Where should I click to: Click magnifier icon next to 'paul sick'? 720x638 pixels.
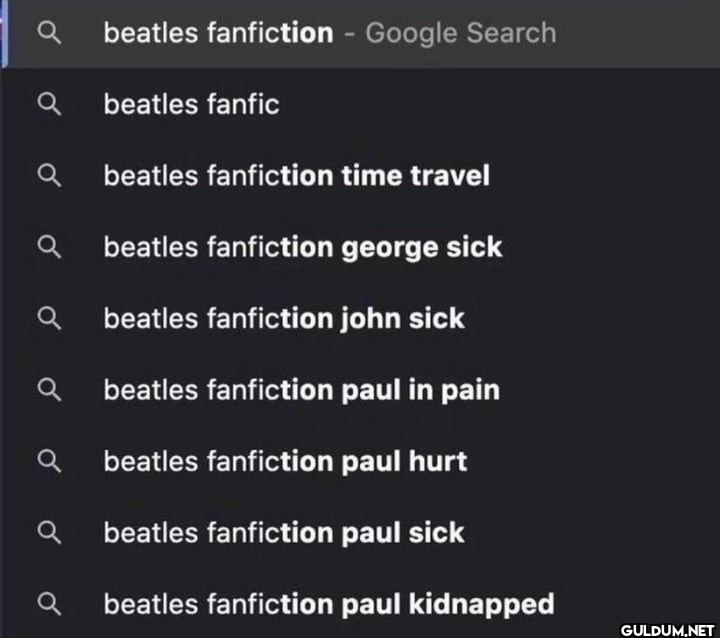[50, 533]
